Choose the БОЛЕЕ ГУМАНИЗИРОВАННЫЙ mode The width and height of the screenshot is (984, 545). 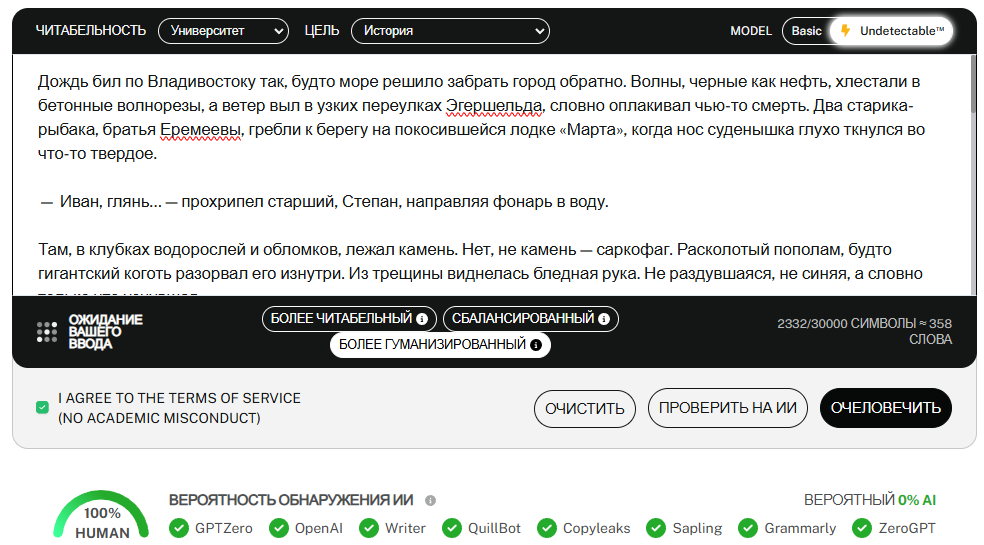pyautogui.click(x=440, y=345)
